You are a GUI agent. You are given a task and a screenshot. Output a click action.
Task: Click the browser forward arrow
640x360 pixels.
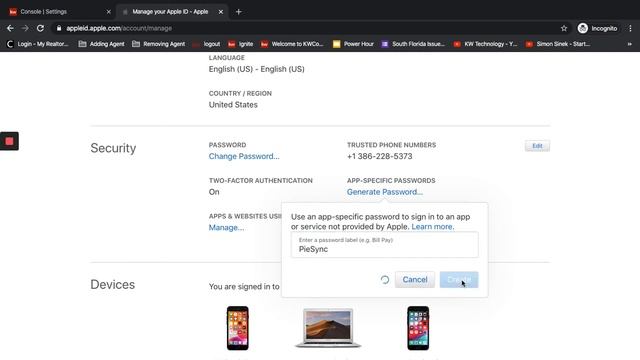(25, 28)
